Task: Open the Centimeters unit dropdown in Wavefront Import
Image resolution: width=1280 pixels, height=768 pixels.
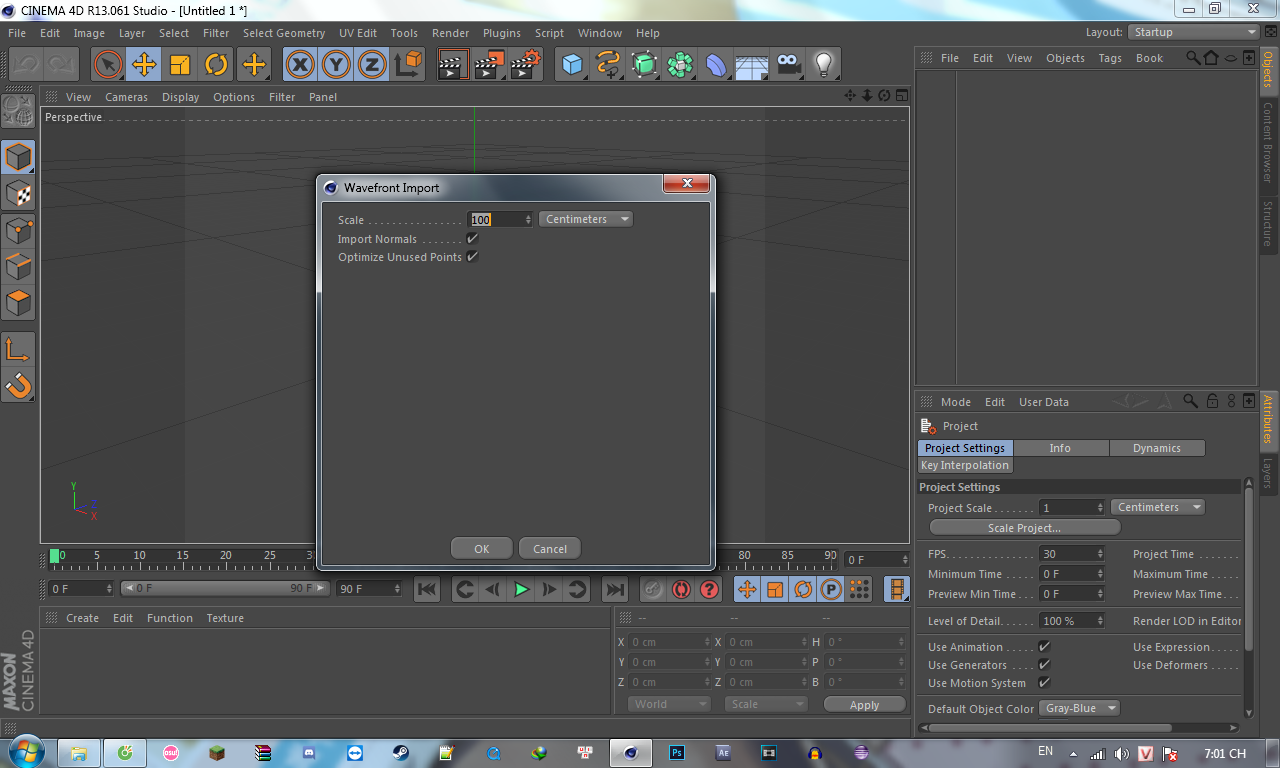Action: 586,219
